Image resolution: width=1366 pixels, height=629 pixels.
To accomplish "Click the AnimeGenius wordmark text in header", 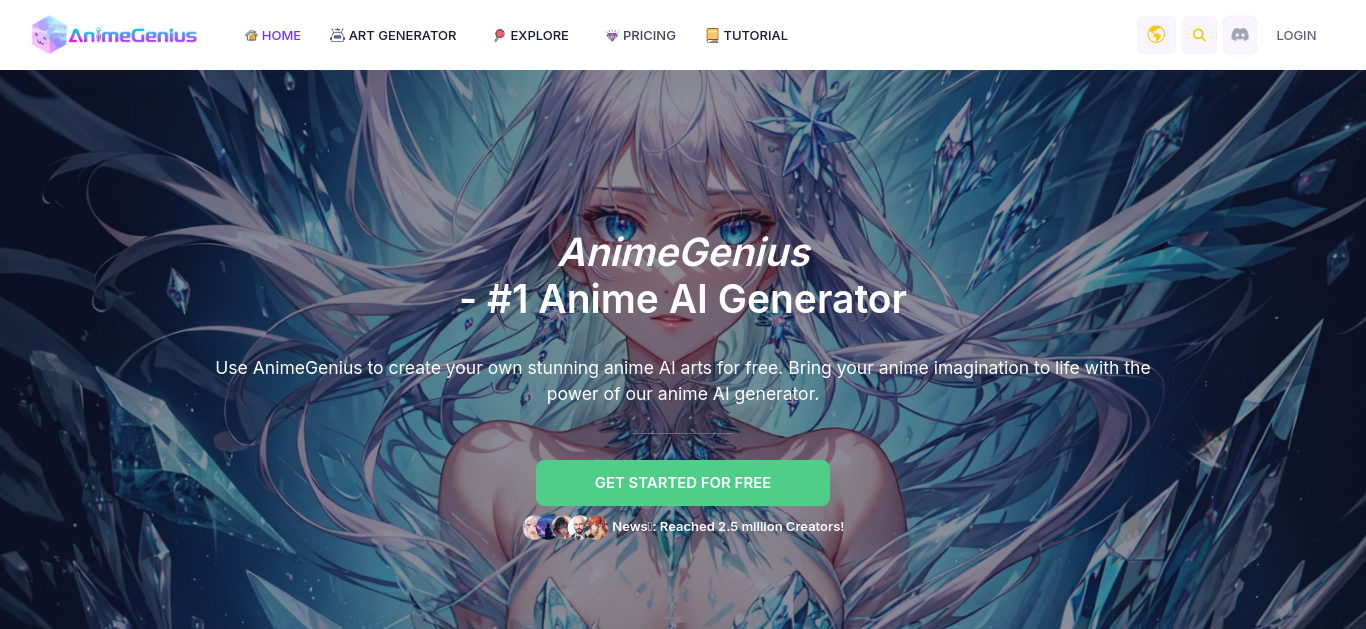I will [133, 37].
